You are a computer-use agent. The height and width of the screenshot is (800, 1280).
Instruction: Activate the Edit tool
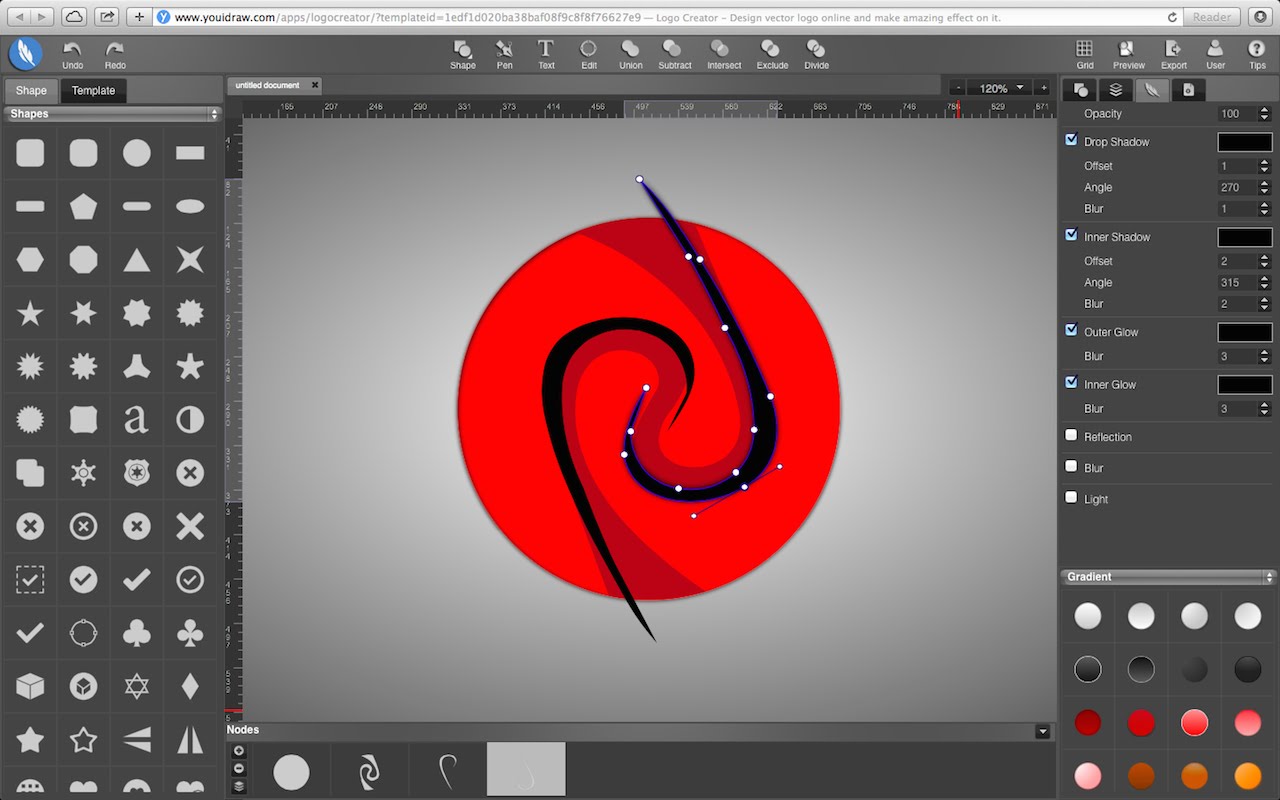(588, 52)
